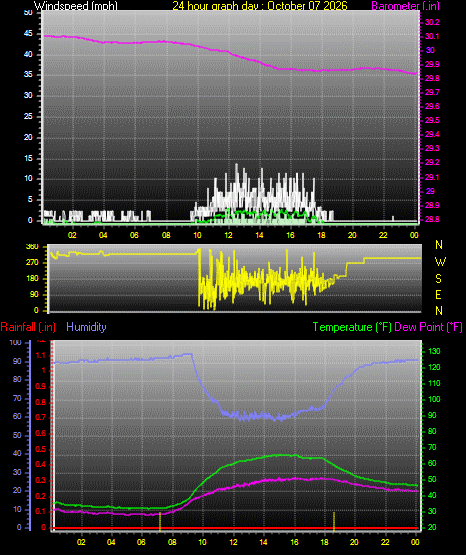Click the yellow morning marker near hour 07
Screen dimensions: 466x555
160,521
